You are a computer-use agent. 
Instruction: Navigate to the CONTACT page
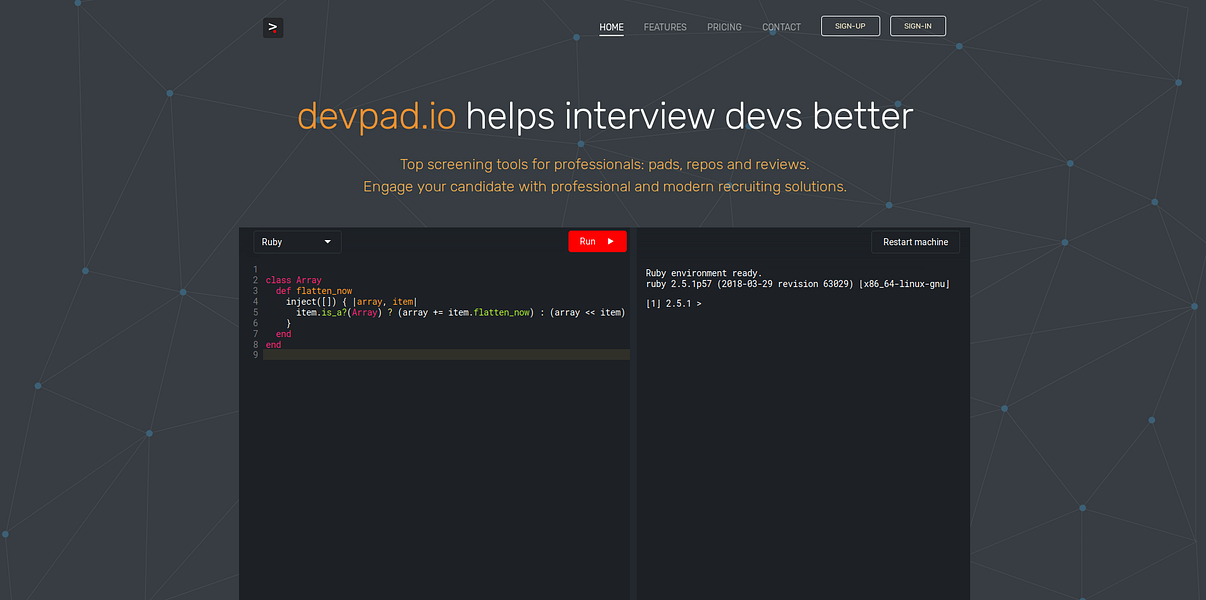pyautogui.click(x=781, y=27)
